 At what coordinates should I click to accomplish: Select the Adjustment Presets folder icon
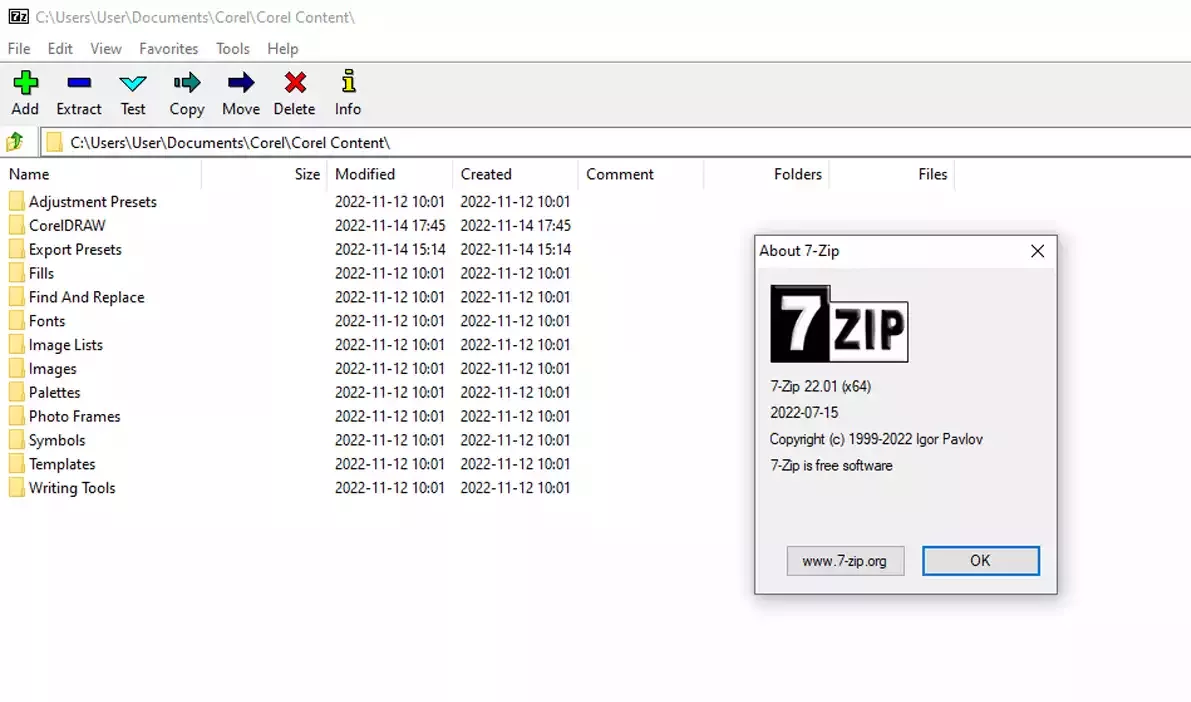pos(17,201)
